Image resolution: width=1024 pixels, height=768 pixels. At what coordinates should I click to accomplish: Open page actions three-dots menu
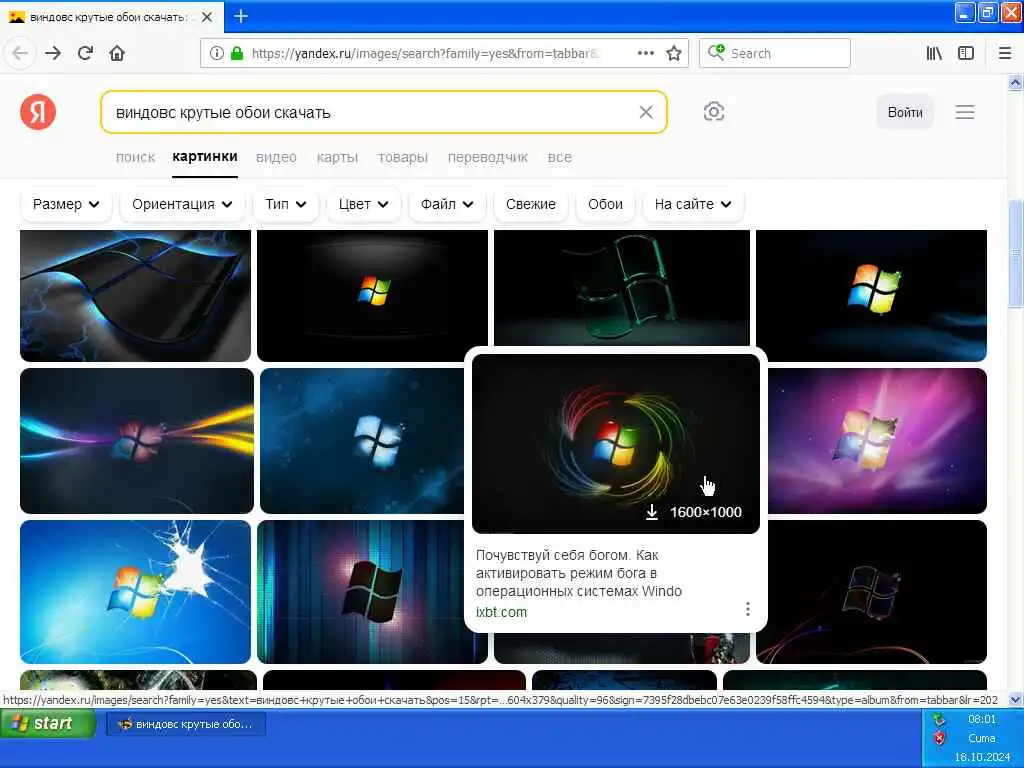(646, 54)
